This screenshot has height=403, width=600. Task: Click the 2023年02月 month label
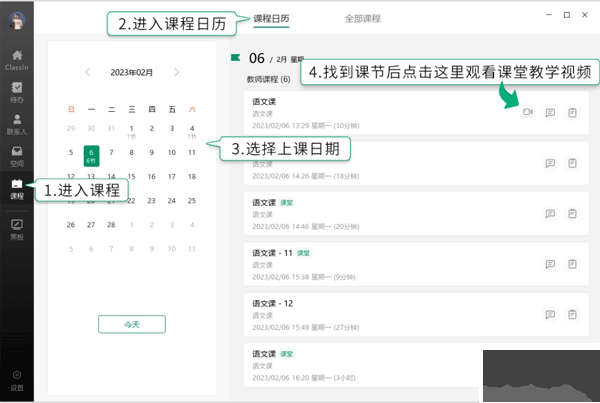(x=132, y=72)
